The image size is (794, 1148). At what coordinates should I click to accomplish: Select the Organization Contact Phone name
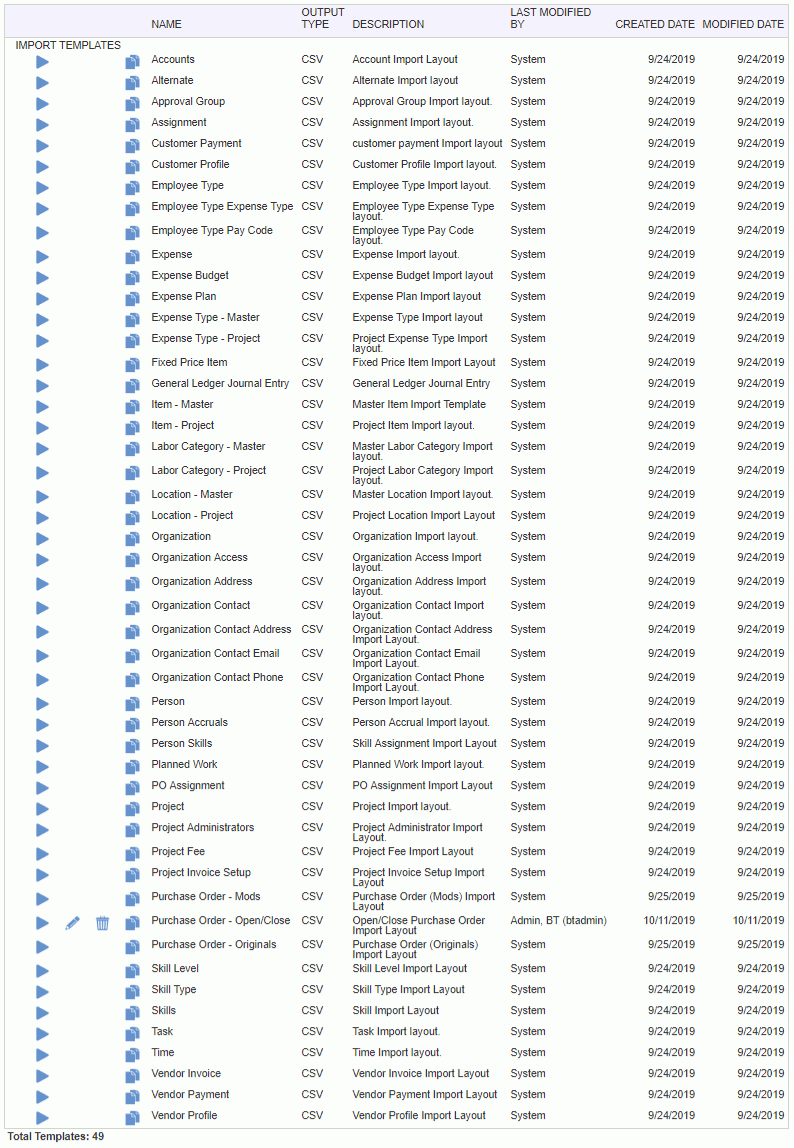click(x=217, y=677)
